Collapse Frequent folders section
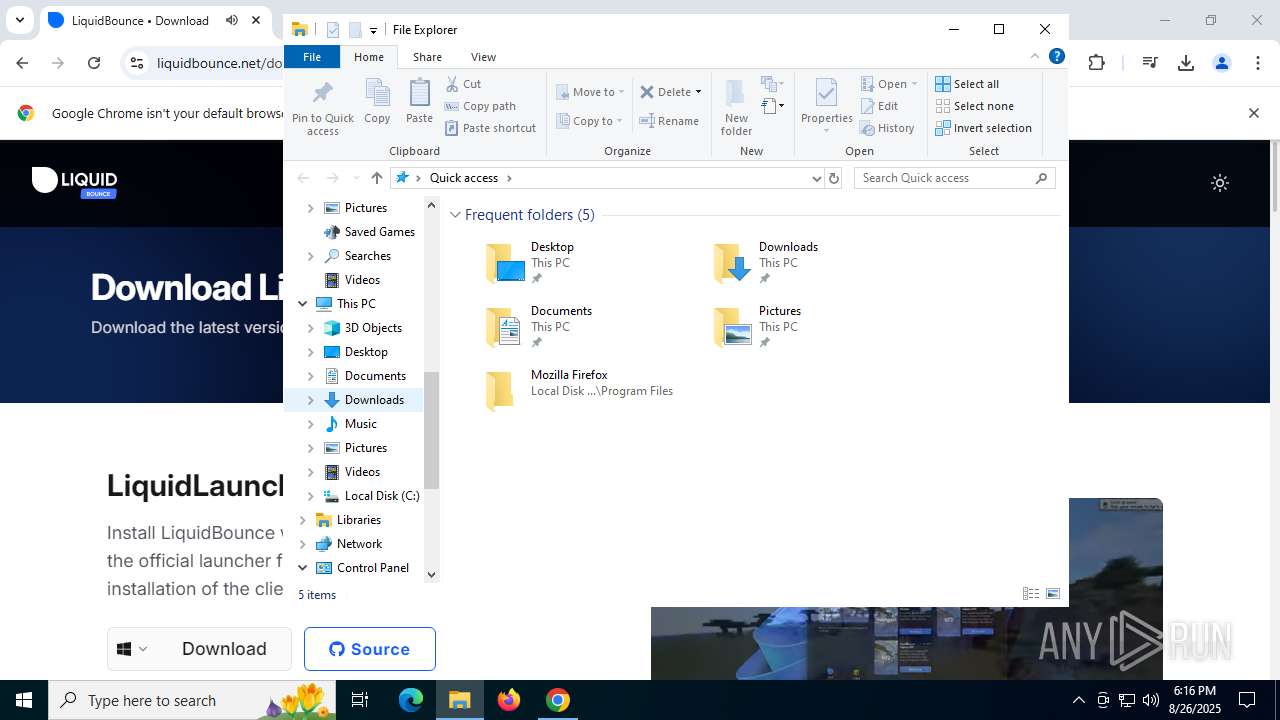 455,215
